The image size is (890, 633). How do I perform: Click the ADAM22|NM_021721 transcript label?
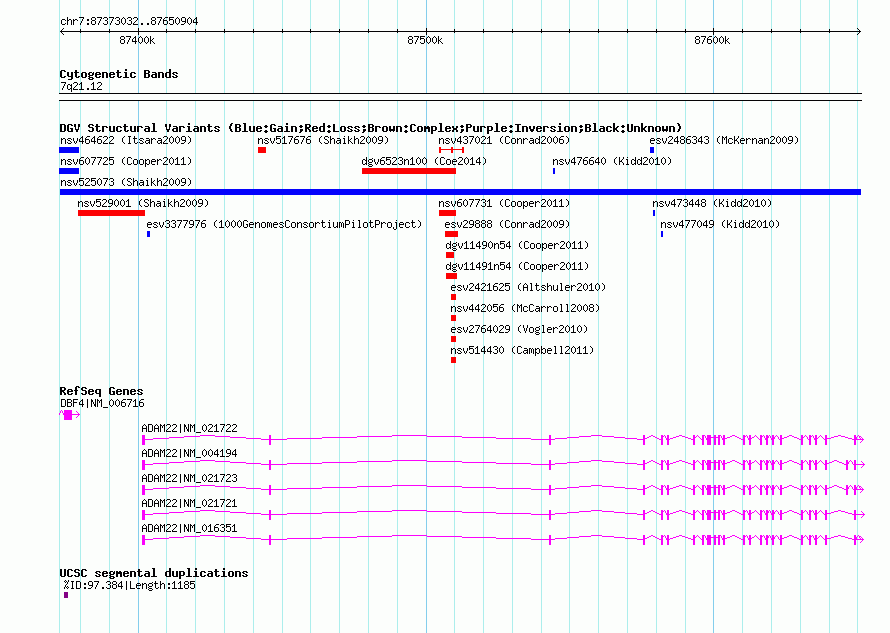click(x=189, y=504)
